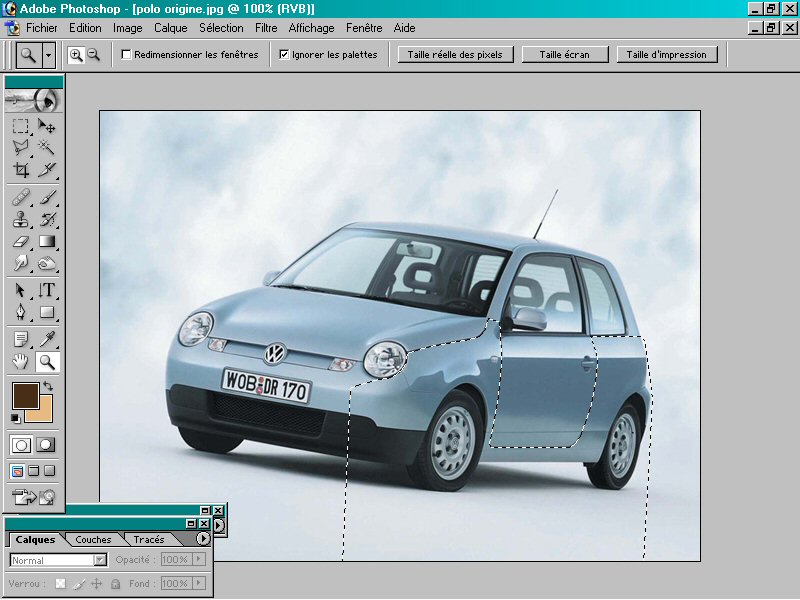This screenshot has width=800, height=600.
Task: Open the Filtre menu
Action: pyautogui.click(x=266, y=28)
